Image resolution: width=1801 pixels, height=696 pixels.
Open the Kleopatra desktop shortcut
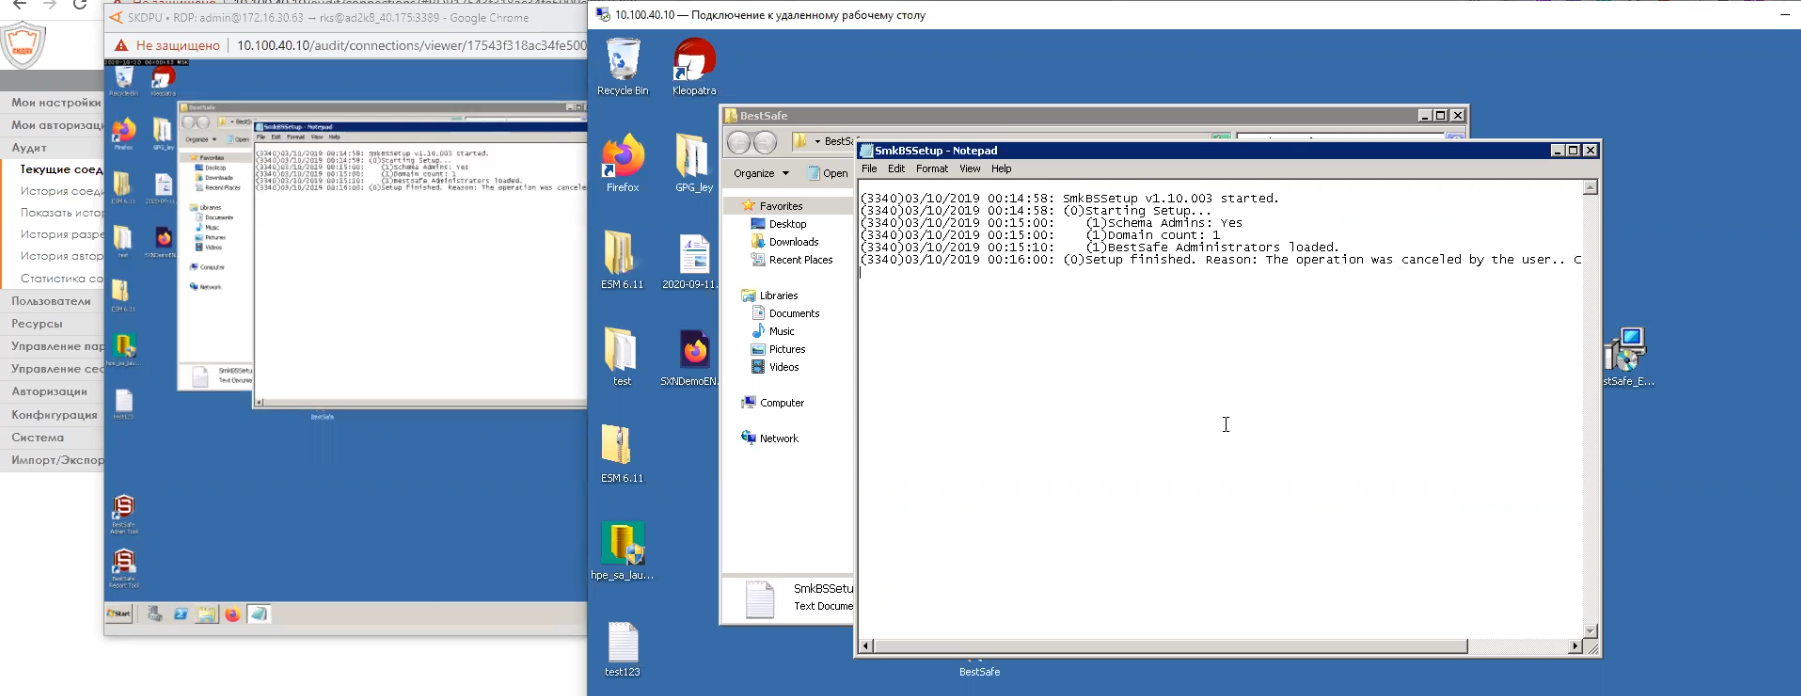click(693, 62)
